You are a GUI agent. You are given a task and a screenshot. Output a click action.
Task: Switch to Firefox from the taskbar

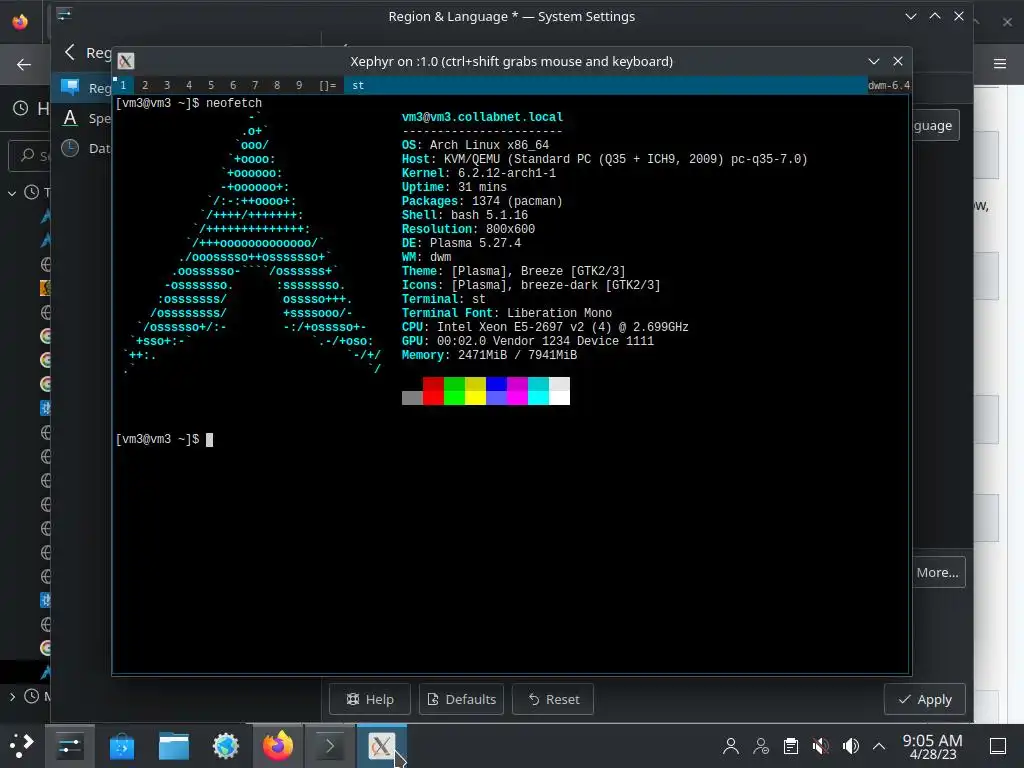click(x=278, y=745)
